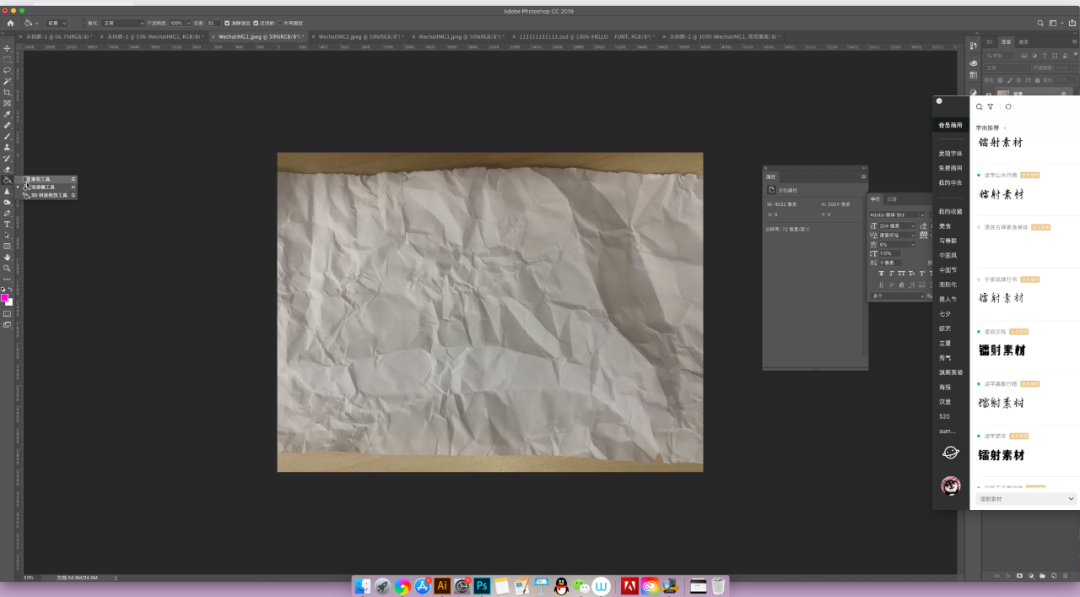This screenshot has width=1080, height=597.
Task: Open 免费商用 in the font sidebar
Action: (x=950, y=168)
